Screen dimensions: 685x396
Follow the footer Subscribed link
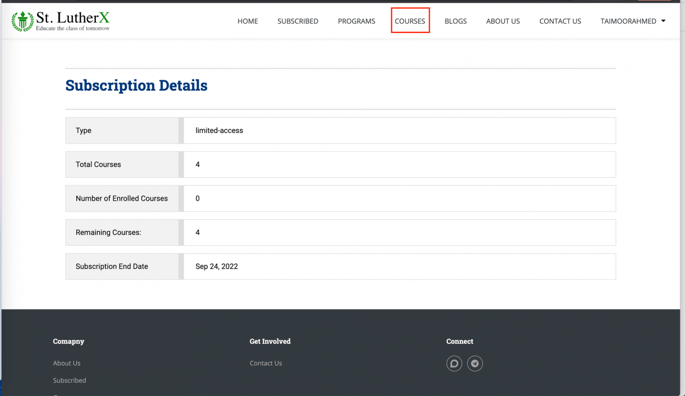[x=69, y=380]
